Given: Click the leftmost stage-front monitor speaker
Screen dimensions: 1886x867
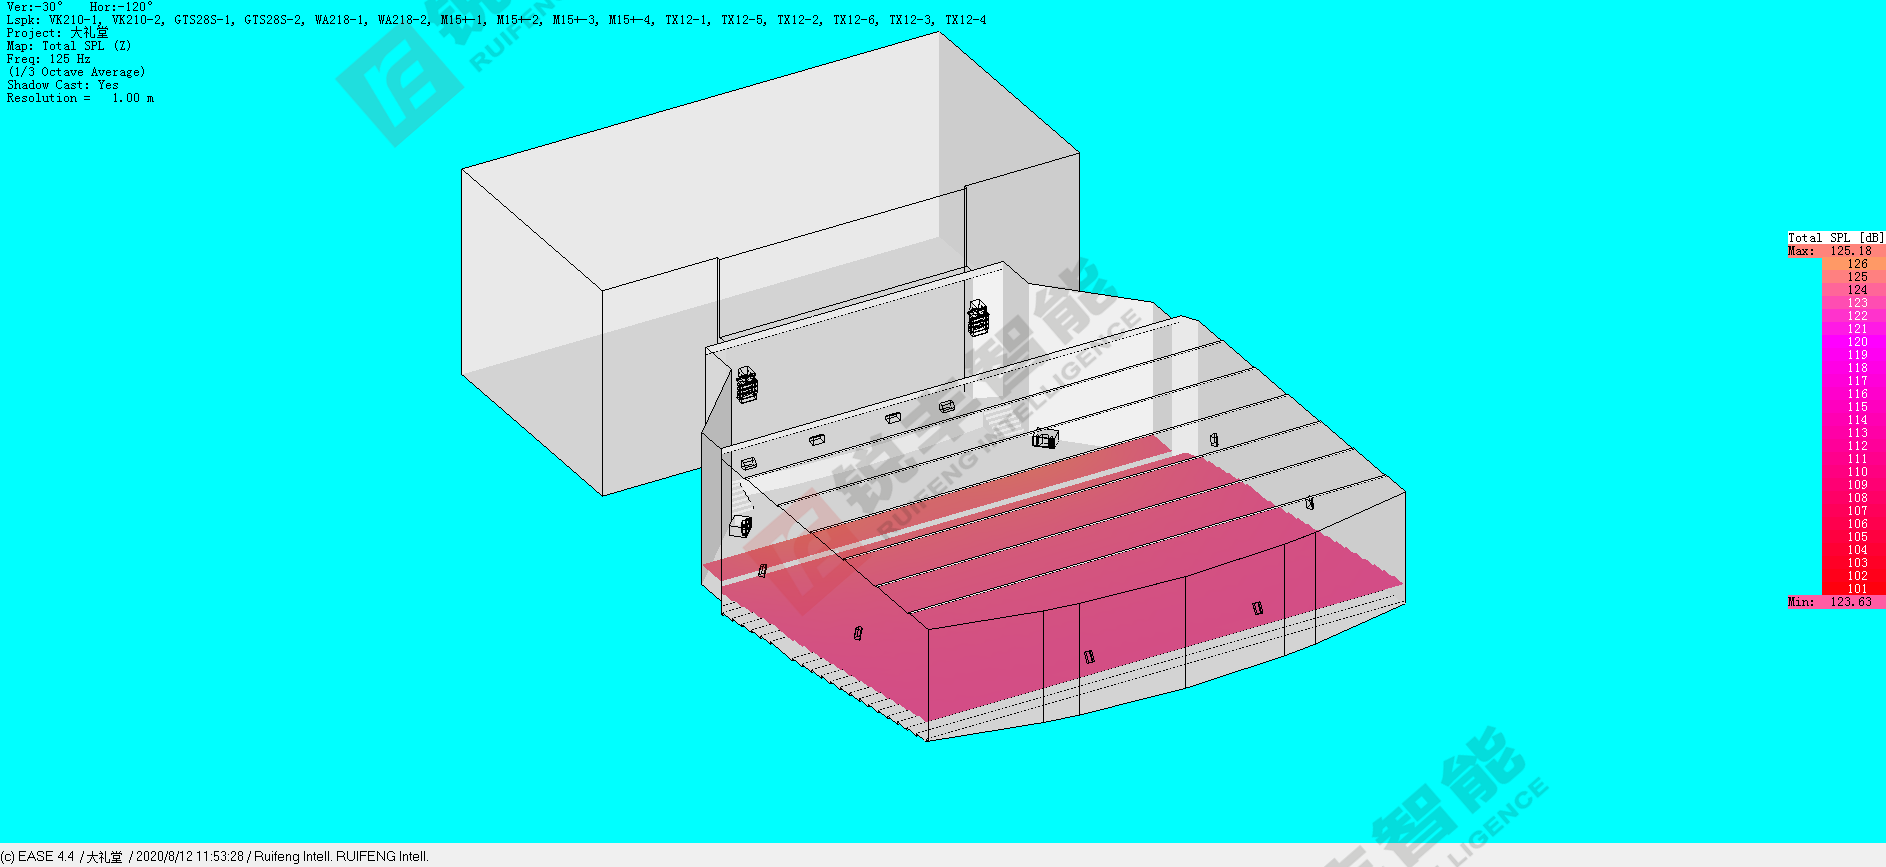Looking at the screenshot, I should 748,463.
